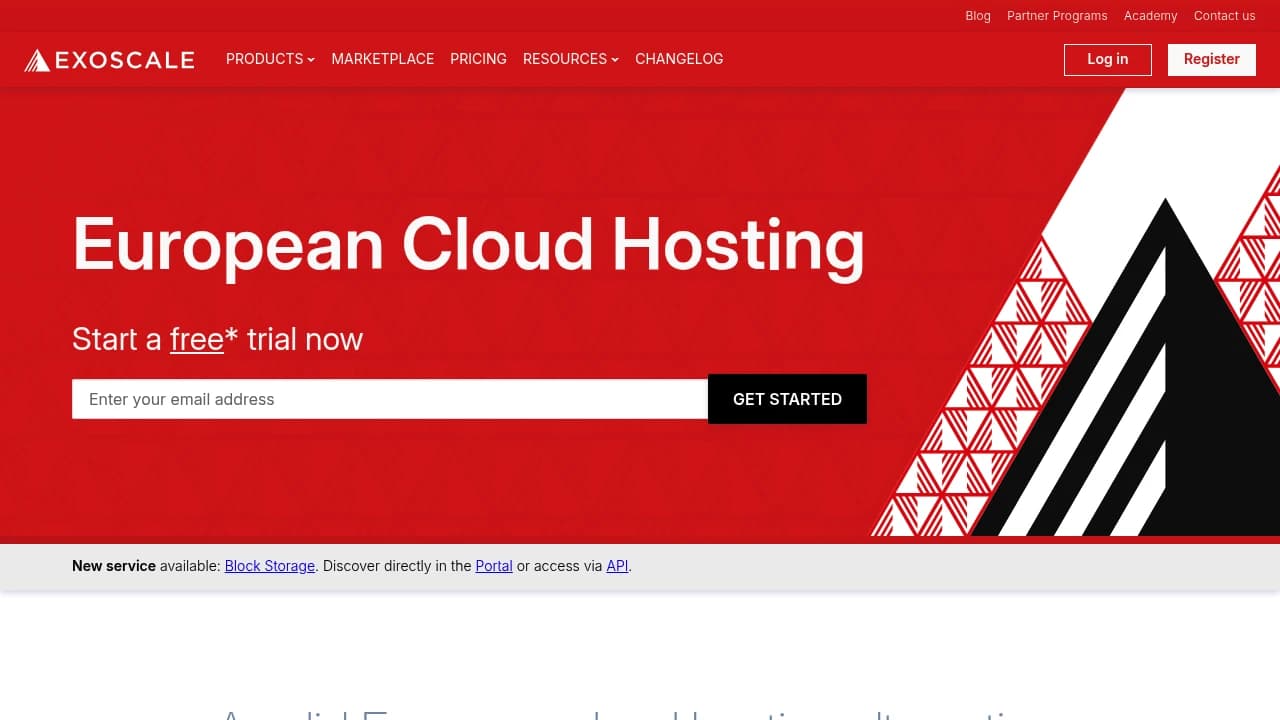1280x720 pixels.
Task: Click the New service text
Action: pyautogui.click(x=114, y=566)
